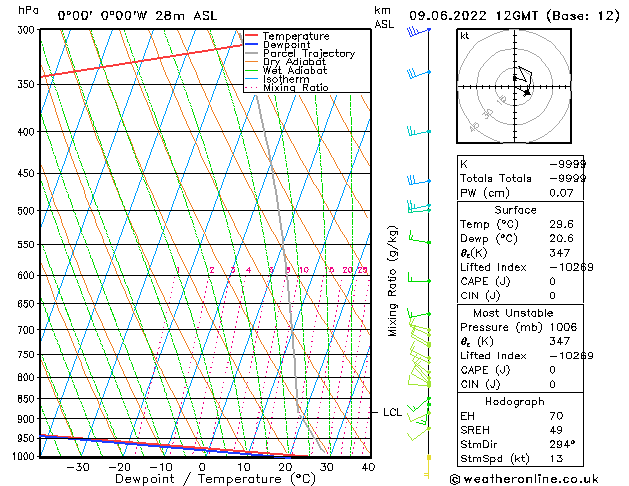Click the PW (cm) value 0.07
The height and width of the screenshot is (486, 629).
[x=561, y=193]
